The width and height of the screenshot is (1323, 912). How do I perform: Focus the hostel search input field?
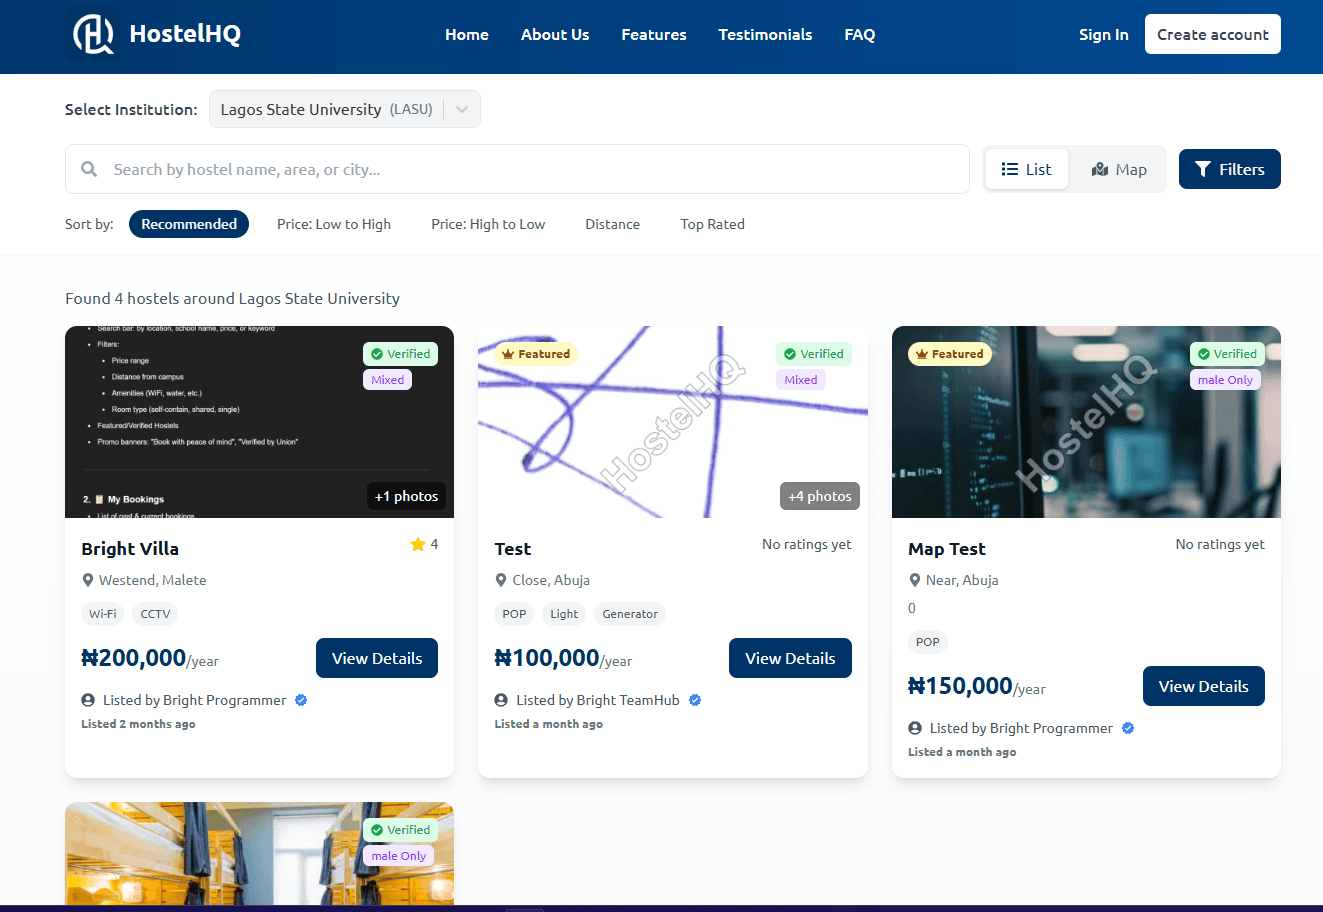point(530,169)
